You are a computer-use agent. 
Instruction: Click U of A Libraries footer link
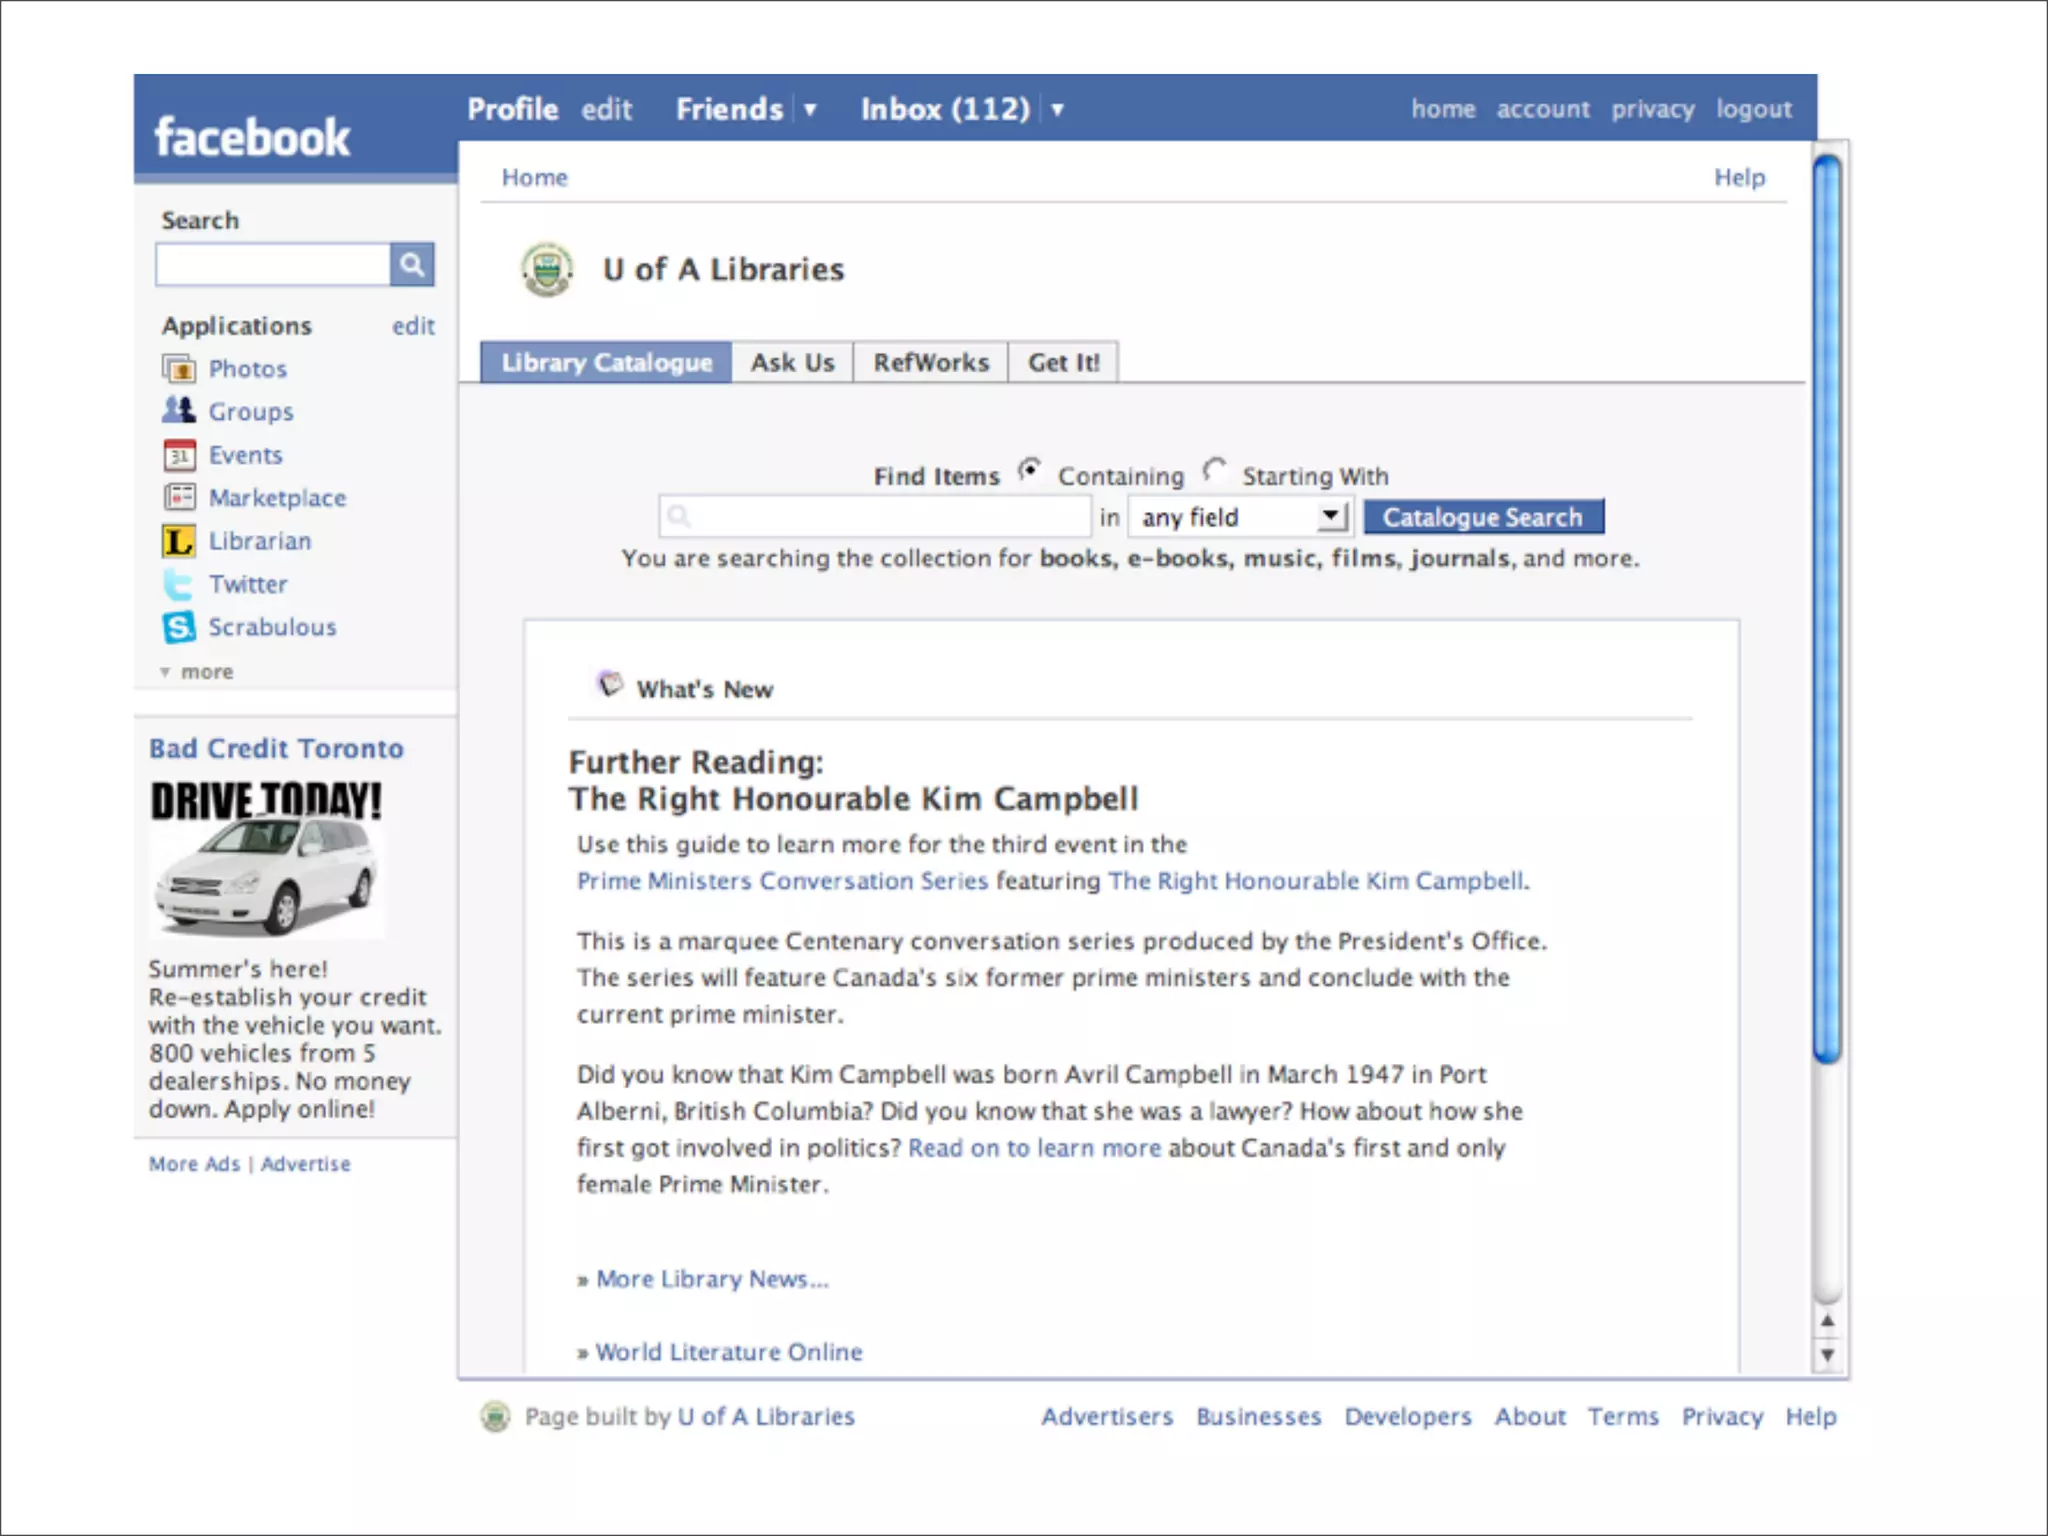coord(766,1416)
